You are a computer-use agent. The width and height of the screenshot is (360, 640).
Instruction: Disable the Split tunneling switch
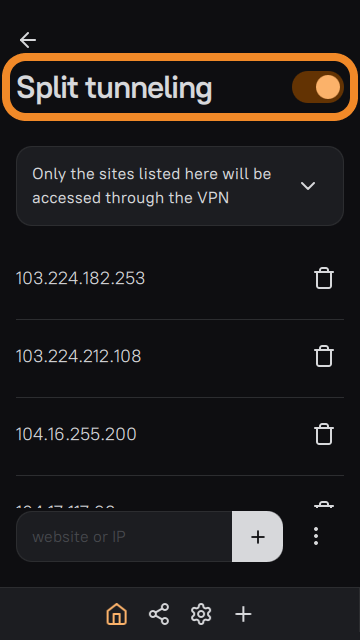(318, 87)
